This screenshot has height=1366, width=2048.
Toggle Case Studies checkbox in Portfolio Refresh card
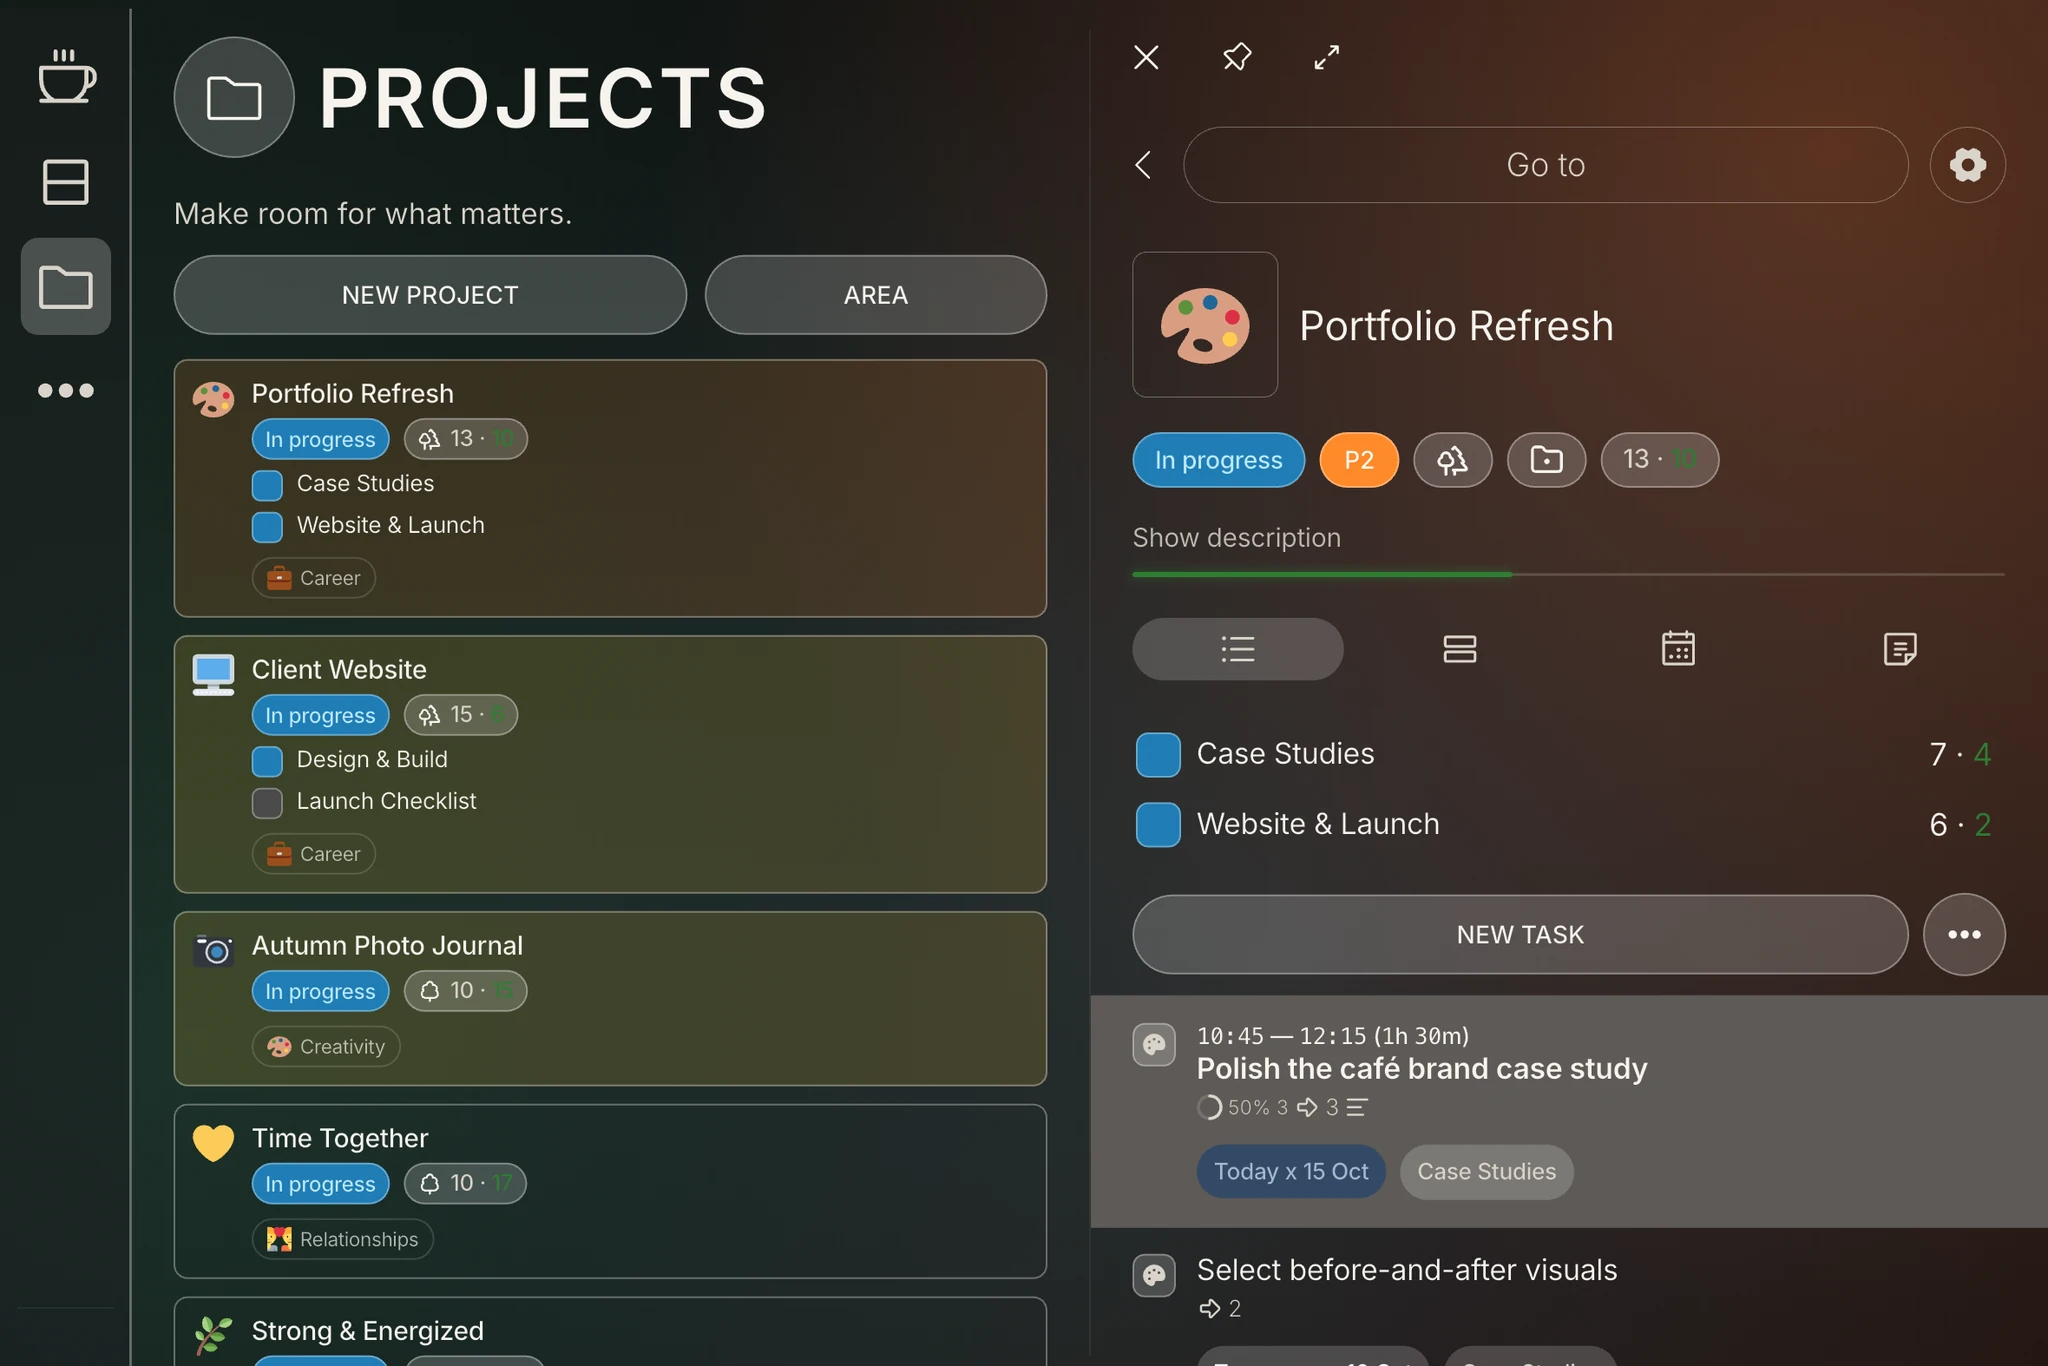[x=267, y=485]
